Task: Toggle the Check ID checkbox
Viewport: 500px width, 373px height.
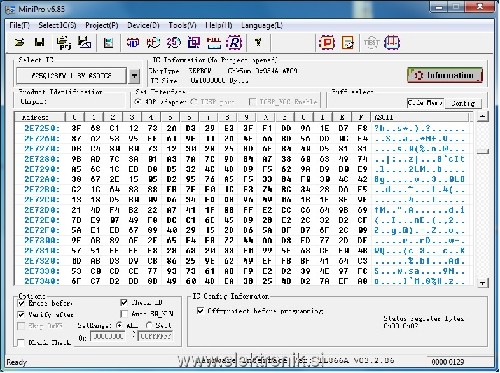Action: tap(124, 303)
